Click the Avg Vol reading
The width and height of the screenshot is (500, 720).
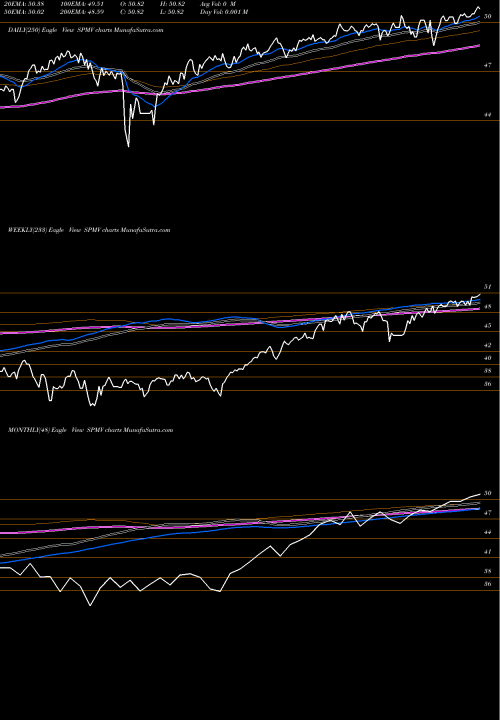[x=218, y=4]
